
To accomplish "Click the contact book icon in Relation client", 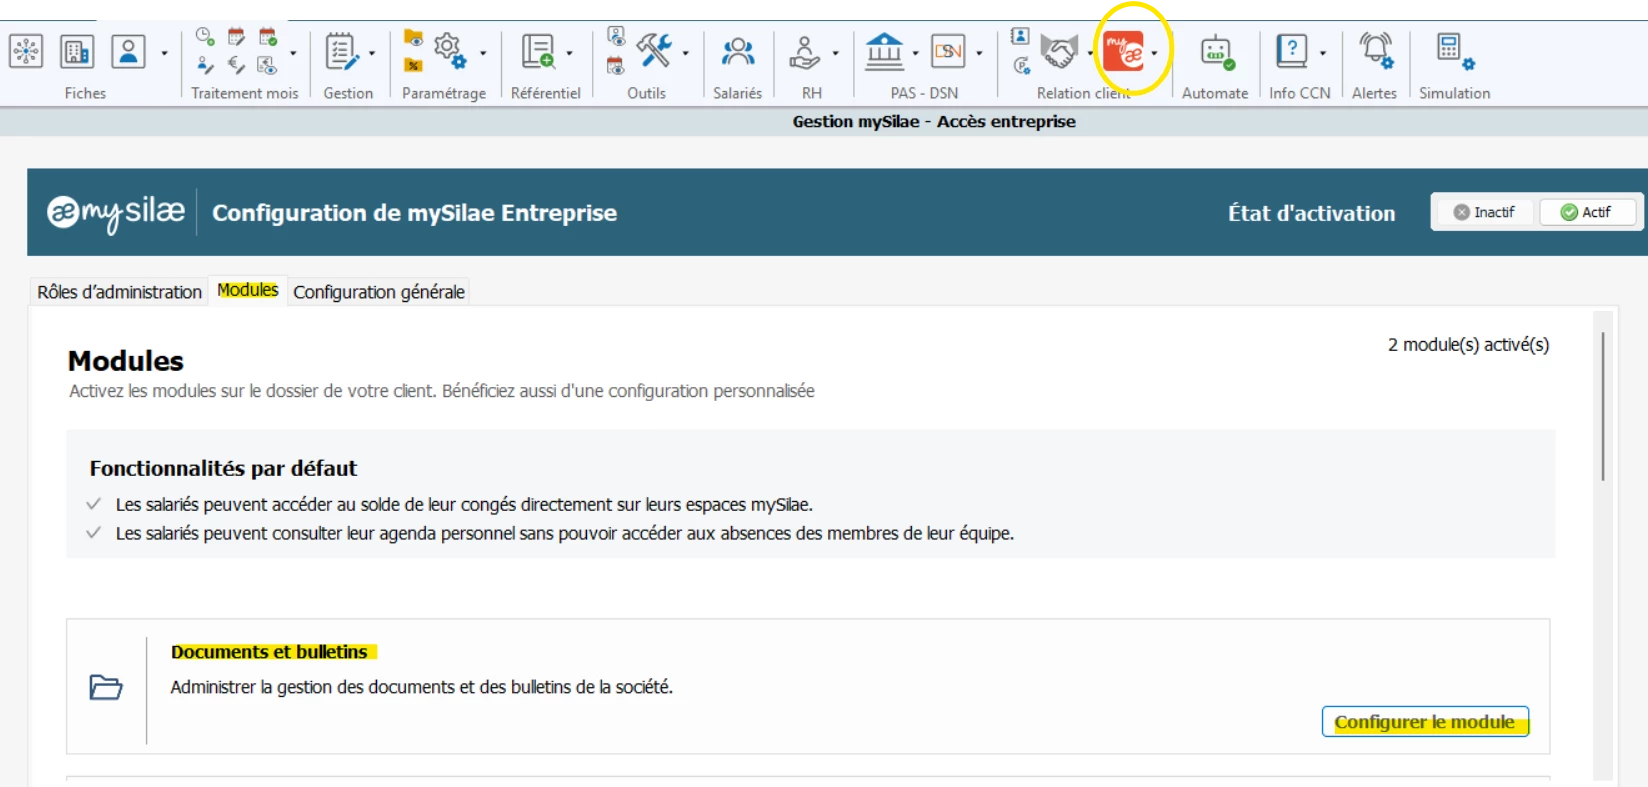I will point(1020,37).
